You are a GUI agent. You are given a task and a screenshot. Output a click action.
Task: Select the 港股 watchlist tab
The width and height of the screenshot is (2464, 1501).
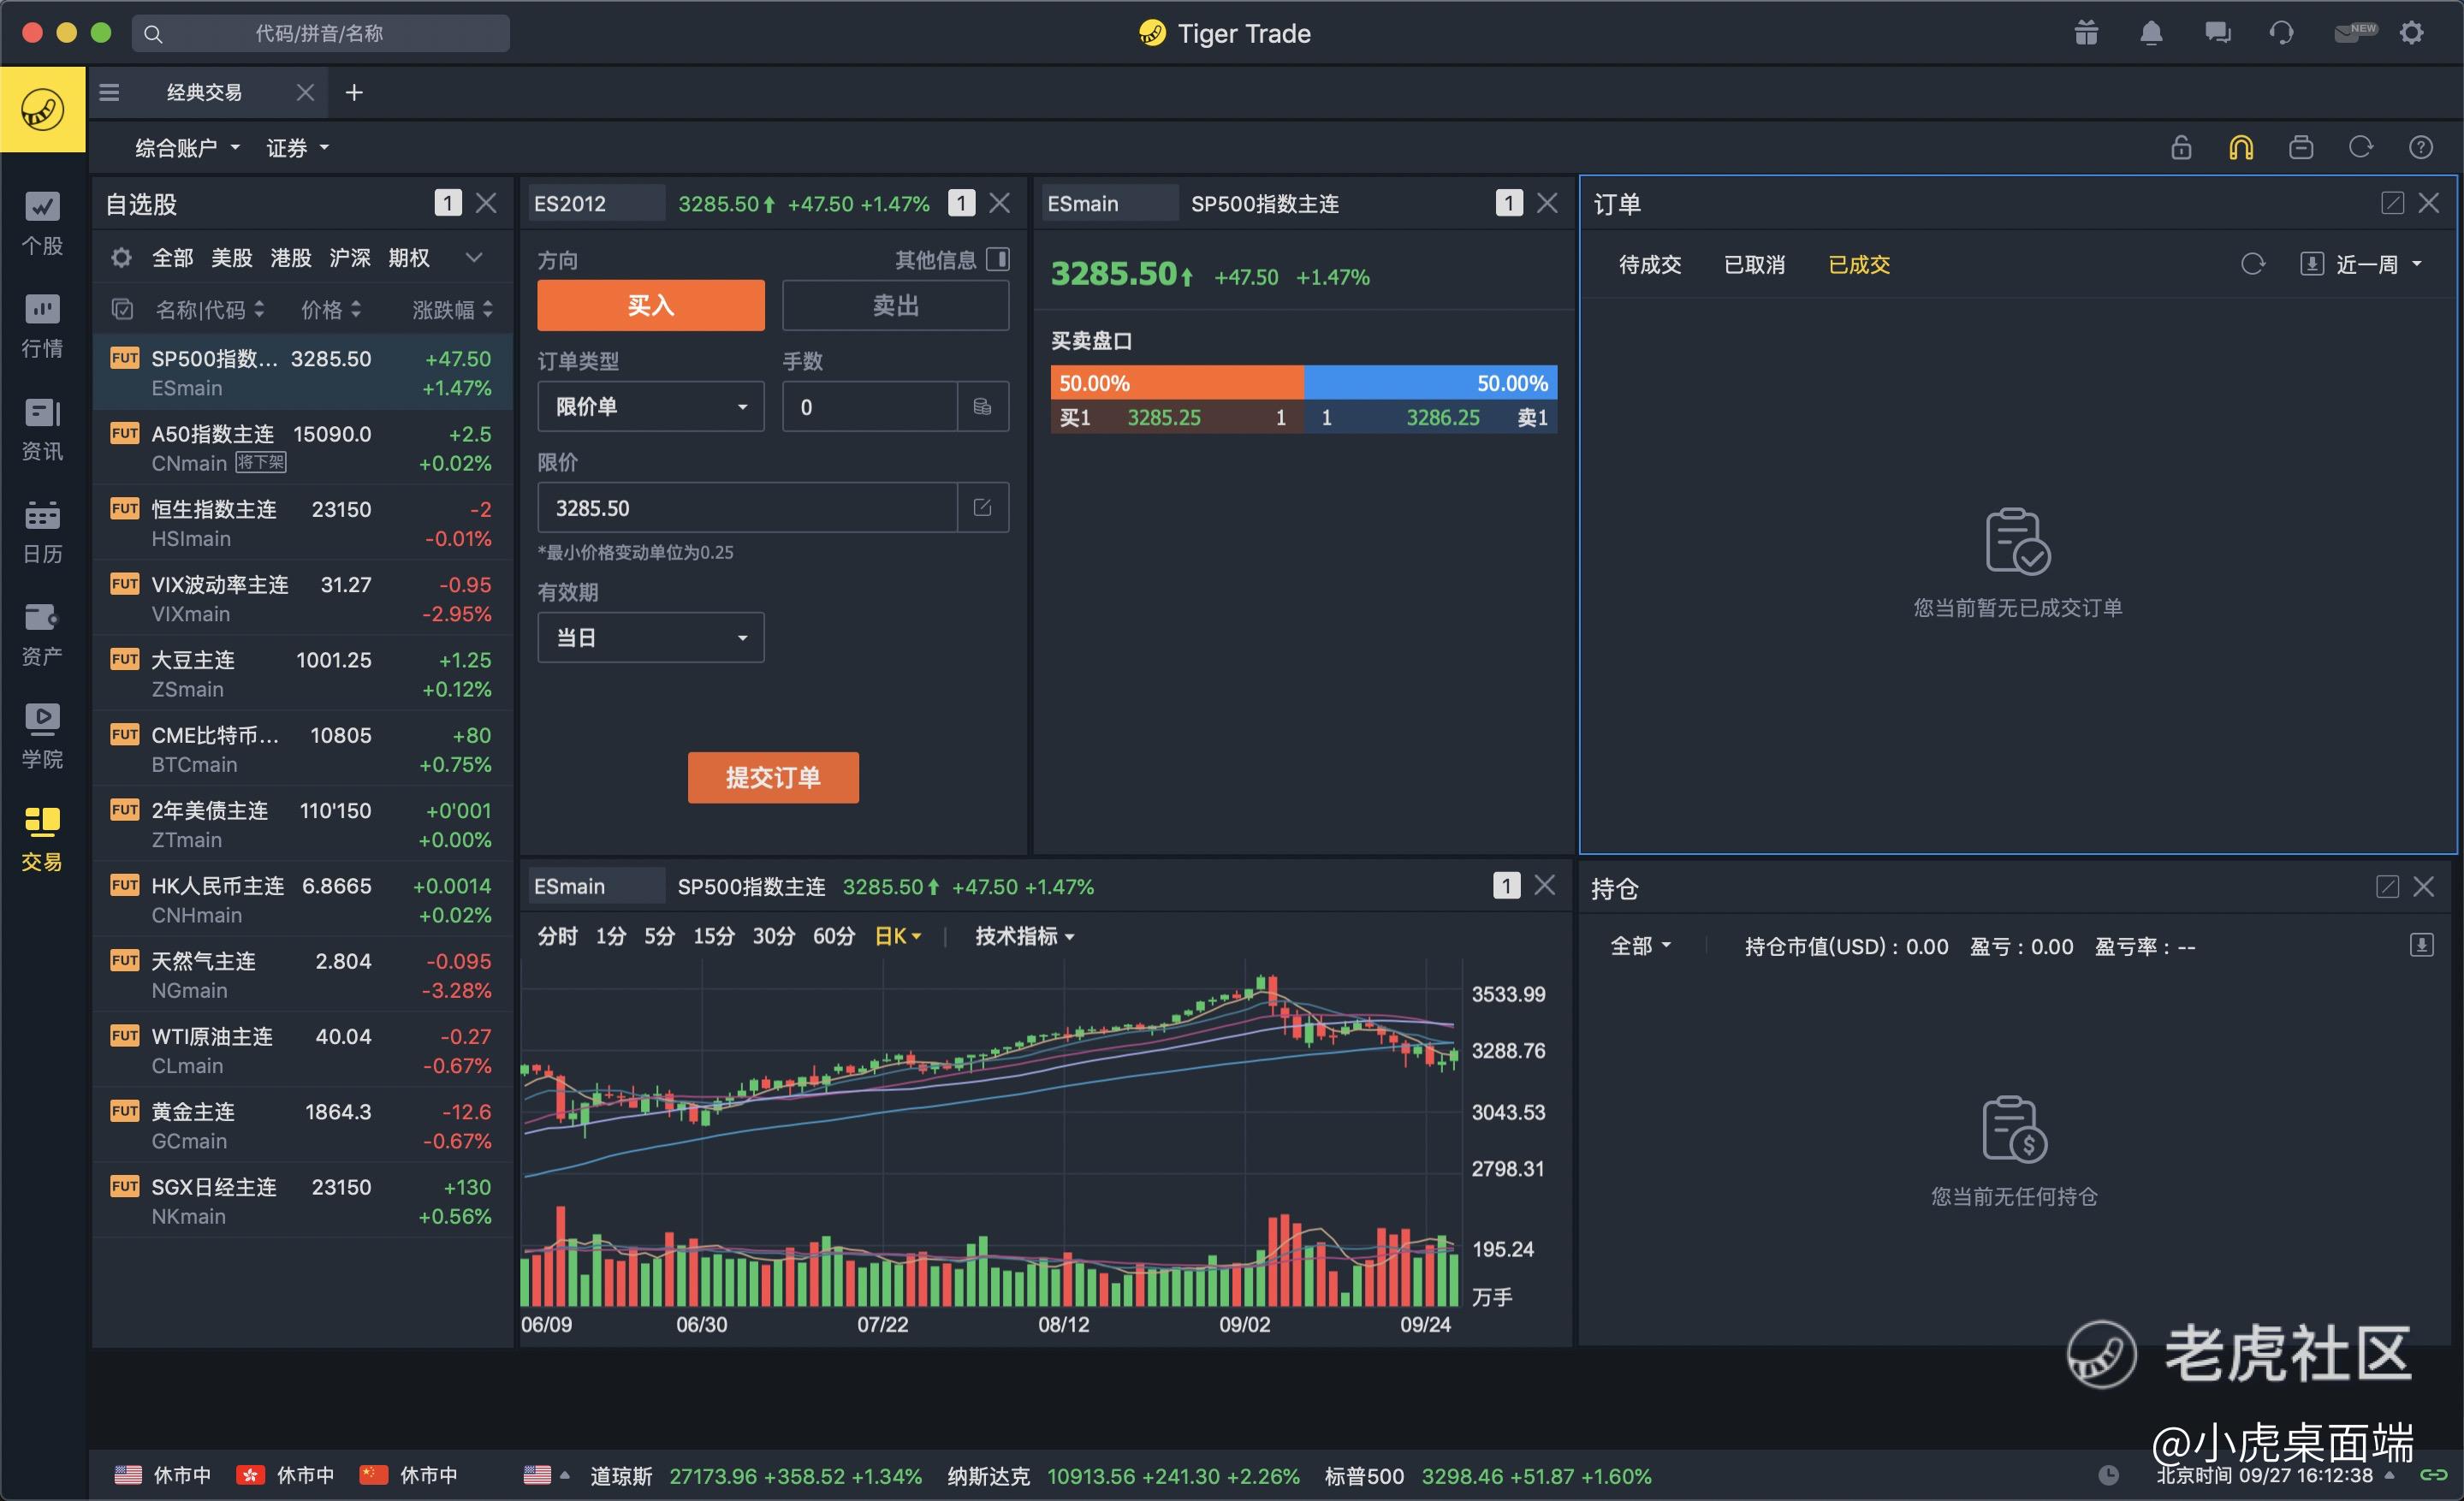[x=291, y=258]
